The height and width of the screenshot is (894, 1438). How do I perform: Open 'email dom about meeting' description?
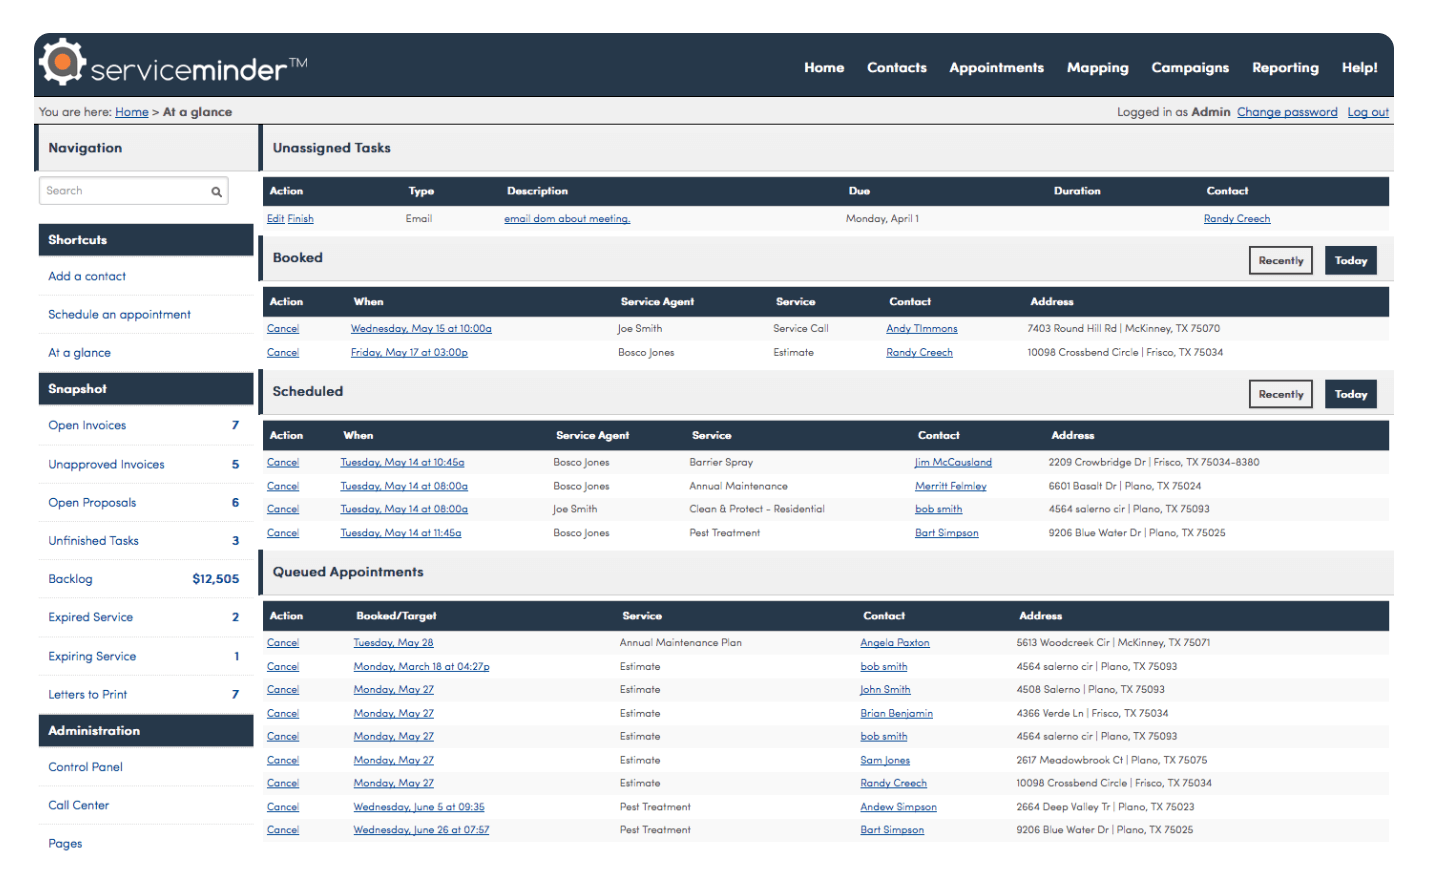(x=567, y=219)
